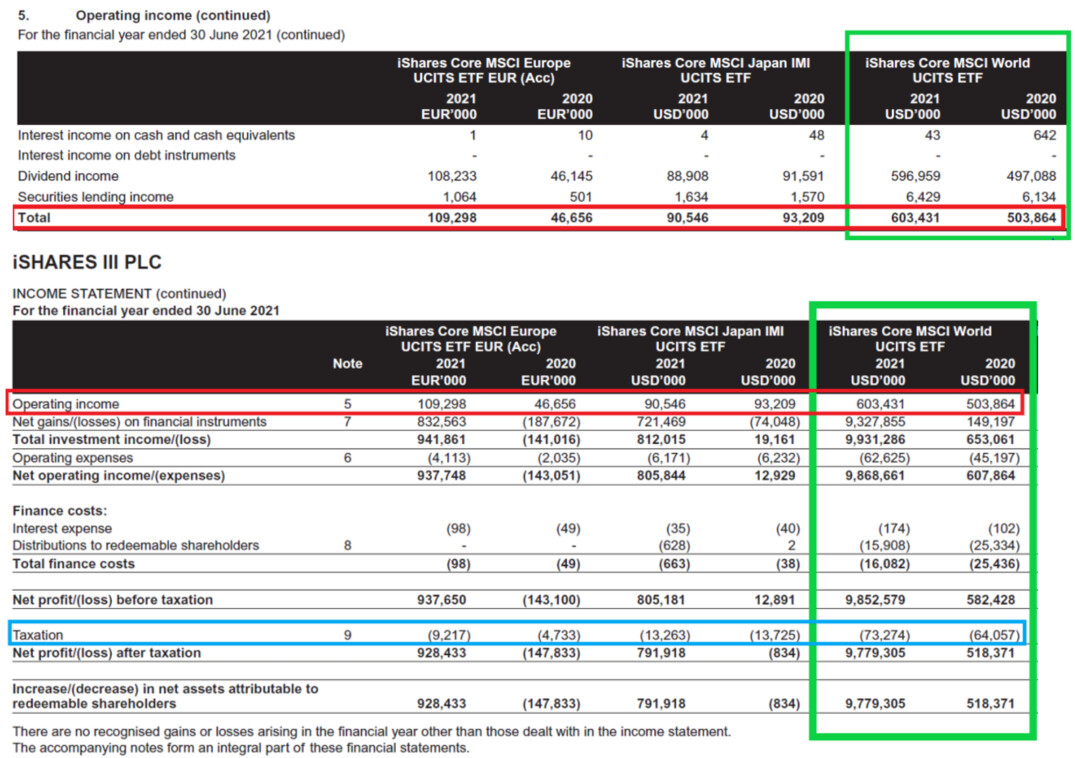Click net gains value 832,563
Image resolution: width=1075 pixels, height=758 pixels.
(442, 421)
